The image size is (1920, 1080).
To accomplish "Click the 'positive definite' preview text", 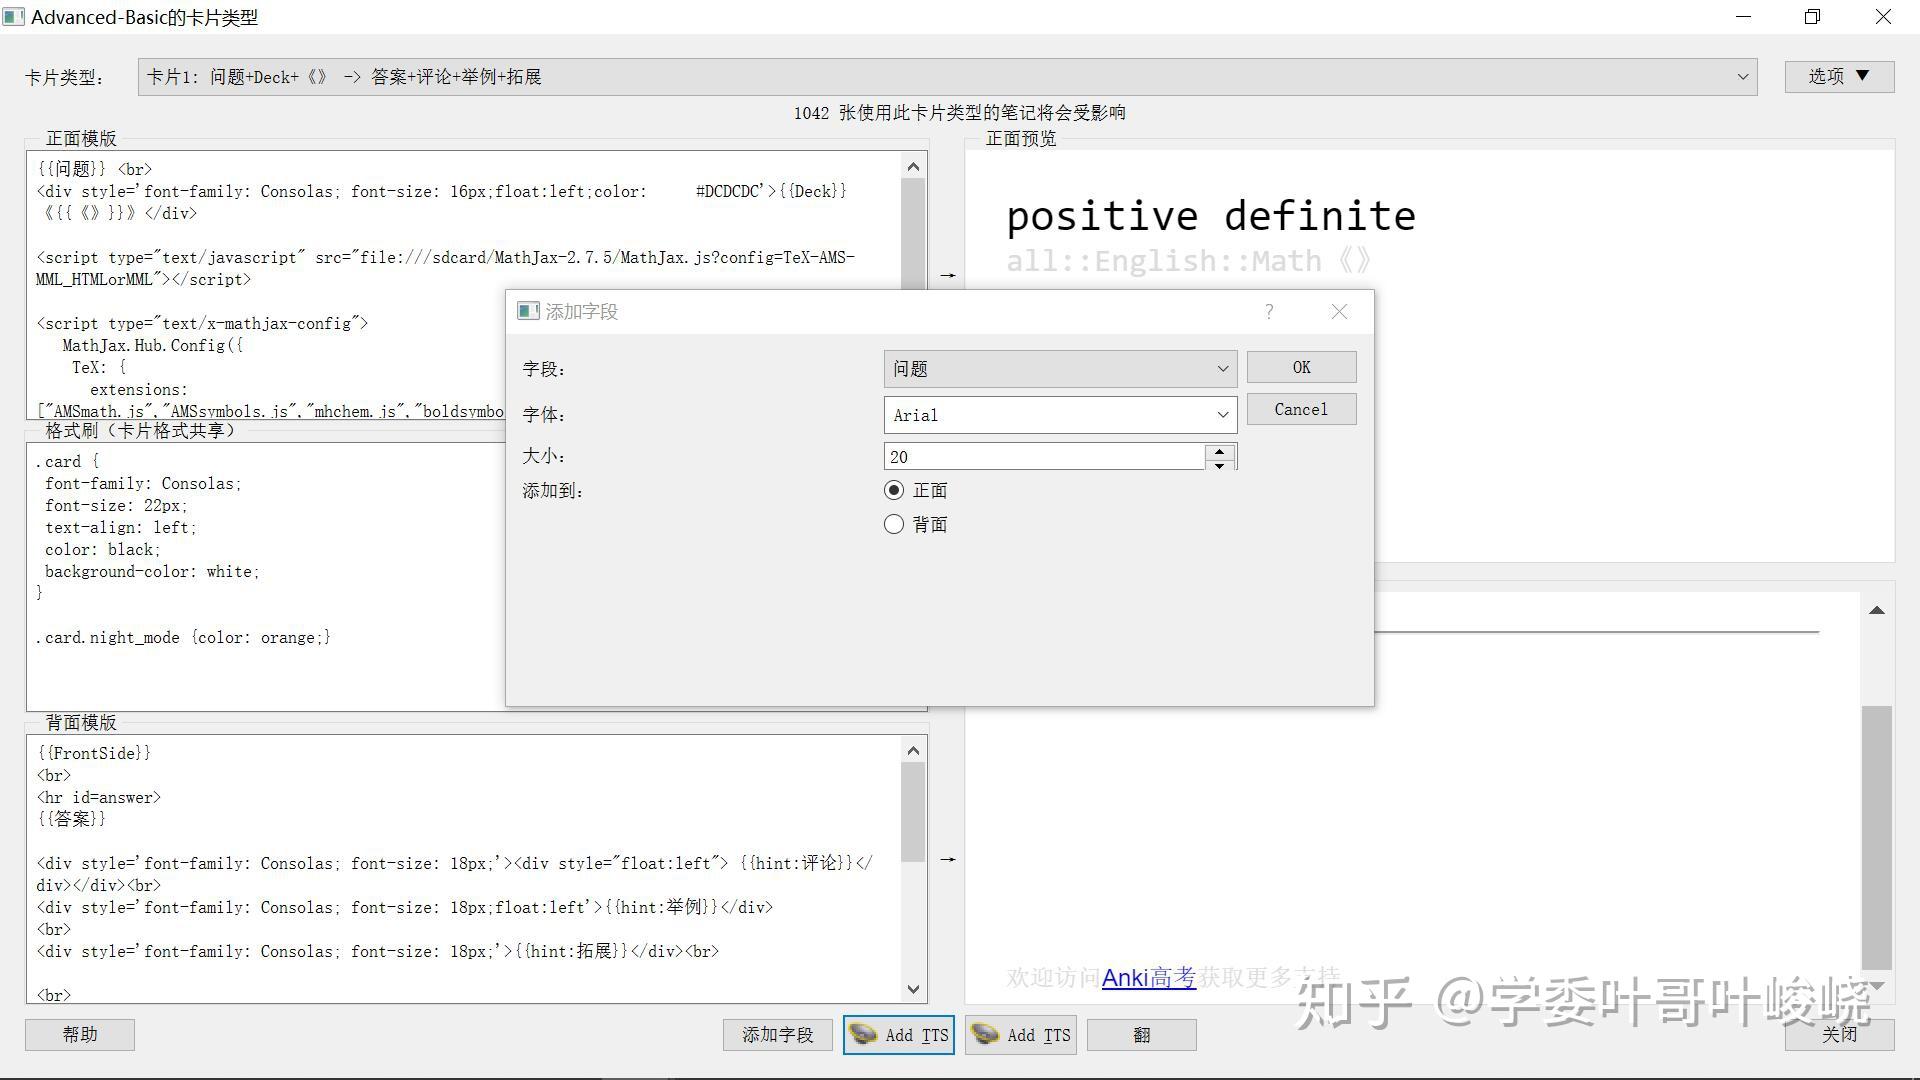I will point(1210,216).
